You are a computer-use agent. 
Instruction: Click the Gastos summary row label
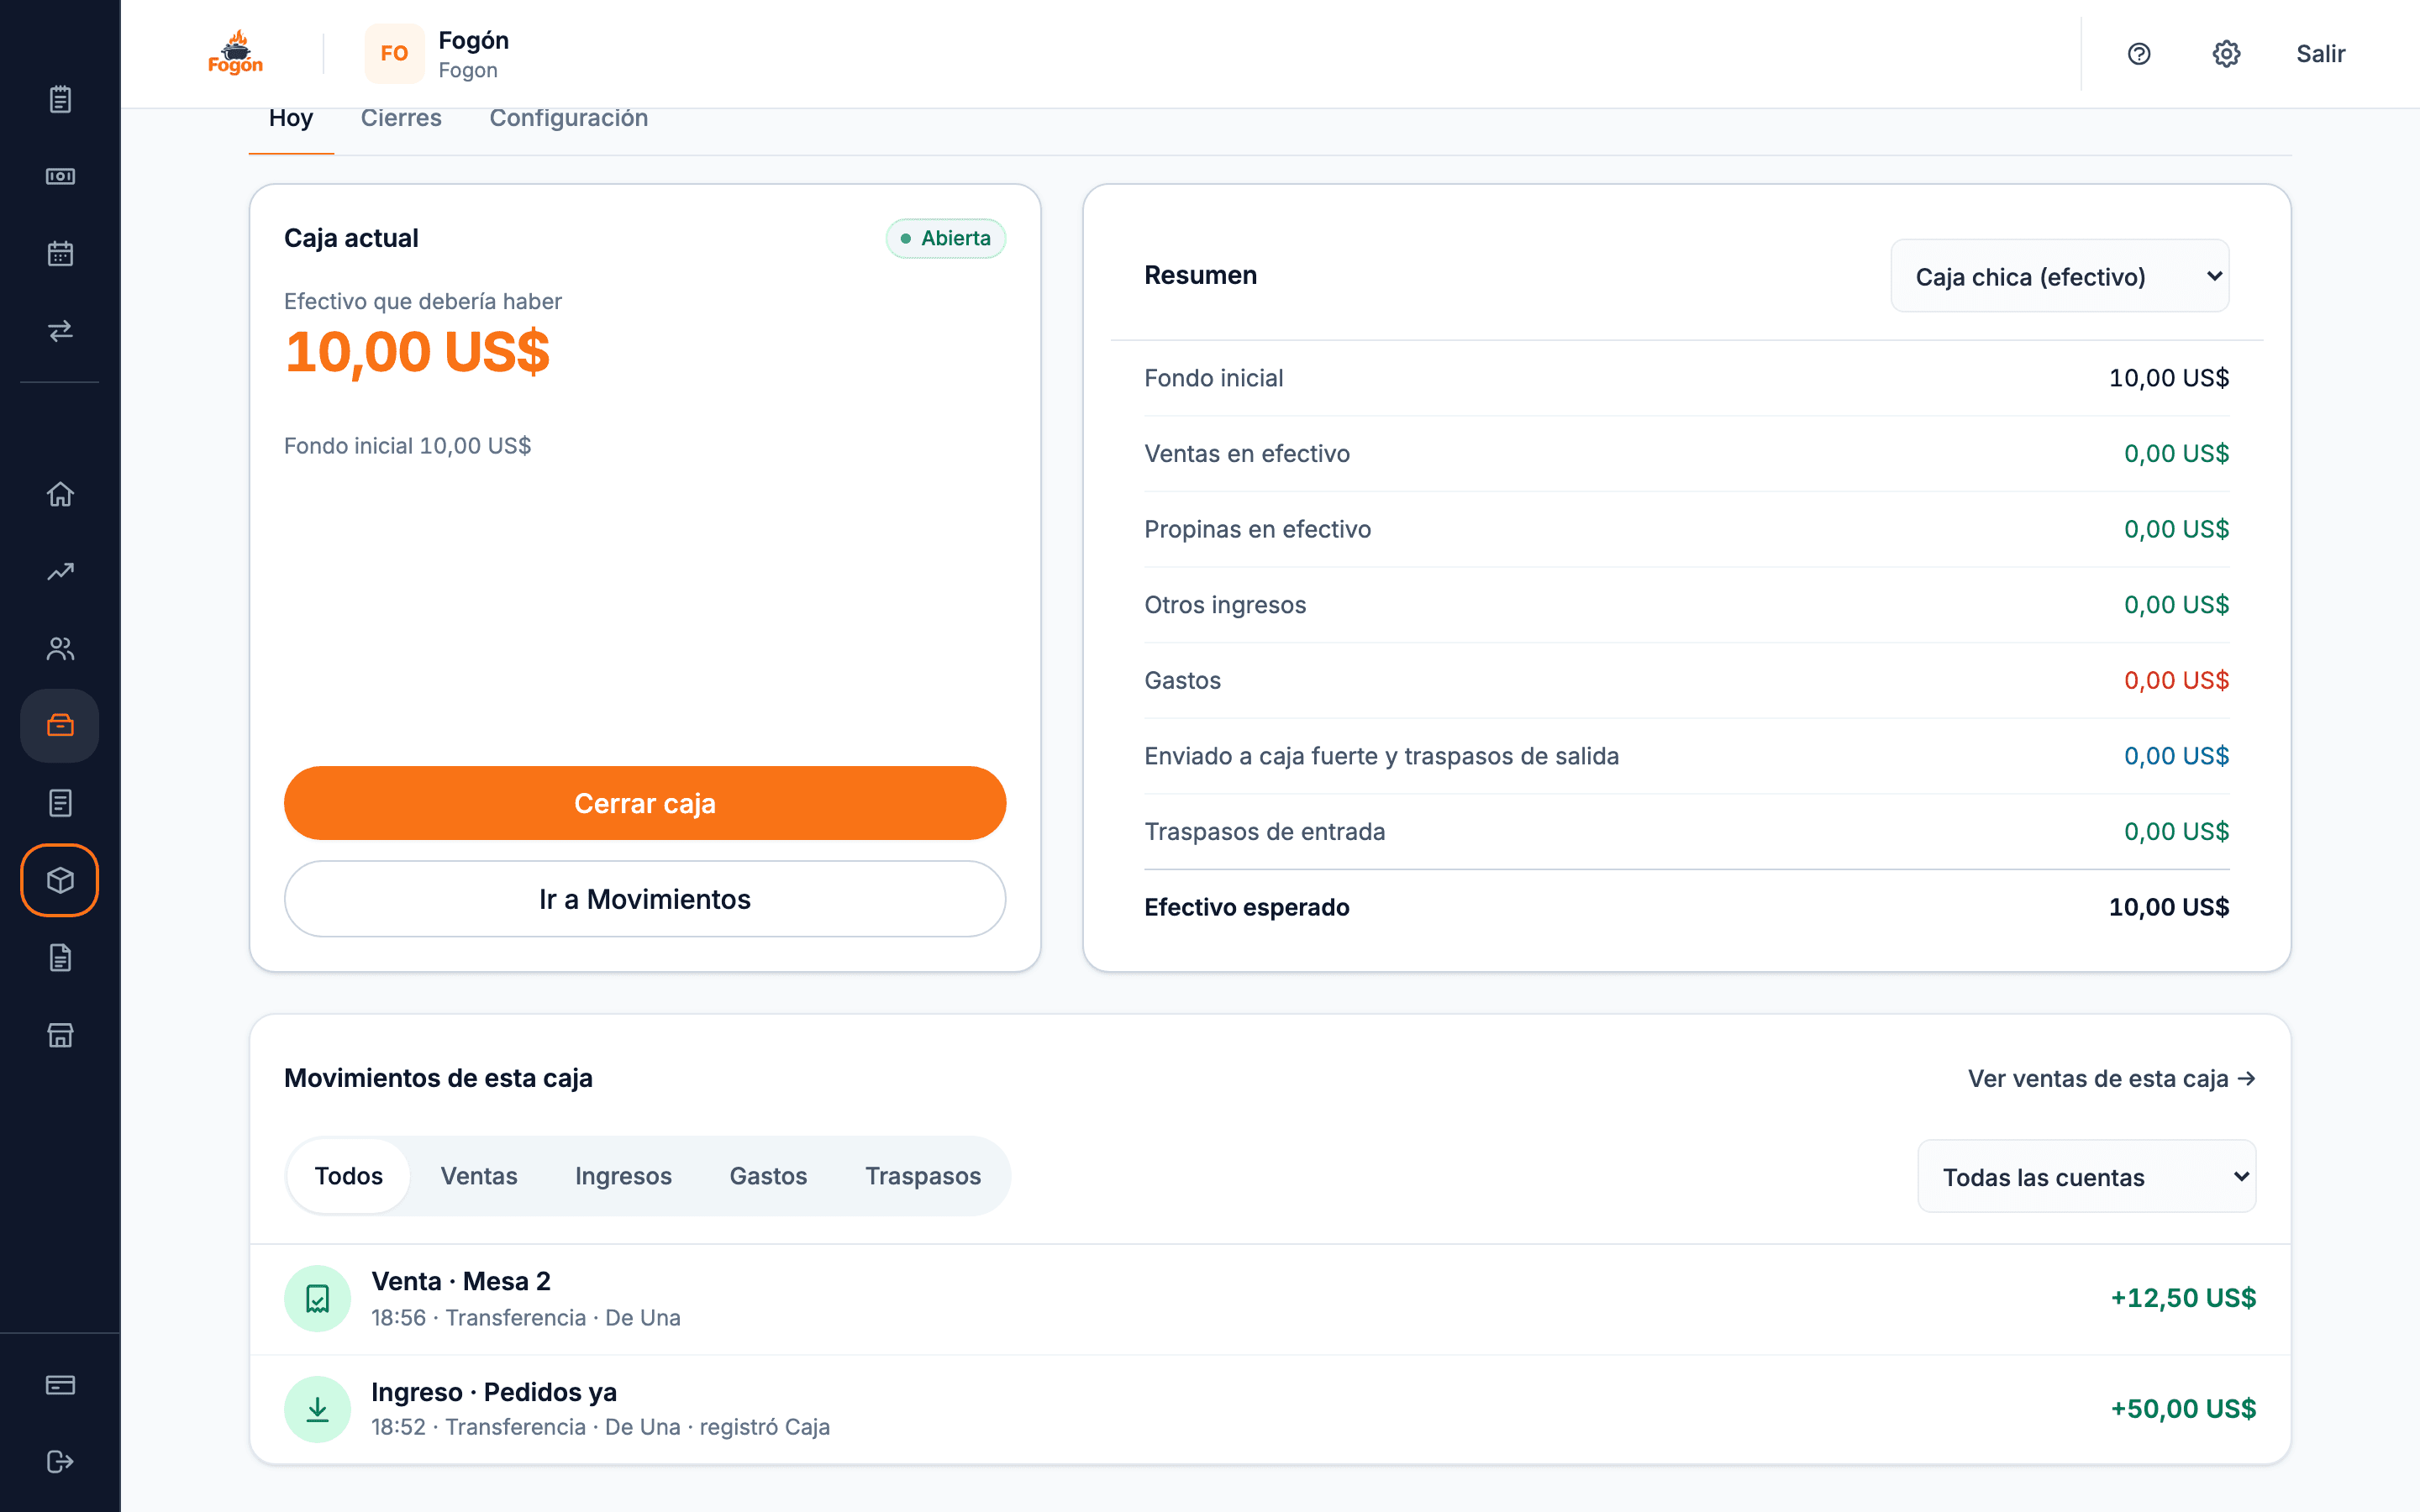tap(1182, 680)
